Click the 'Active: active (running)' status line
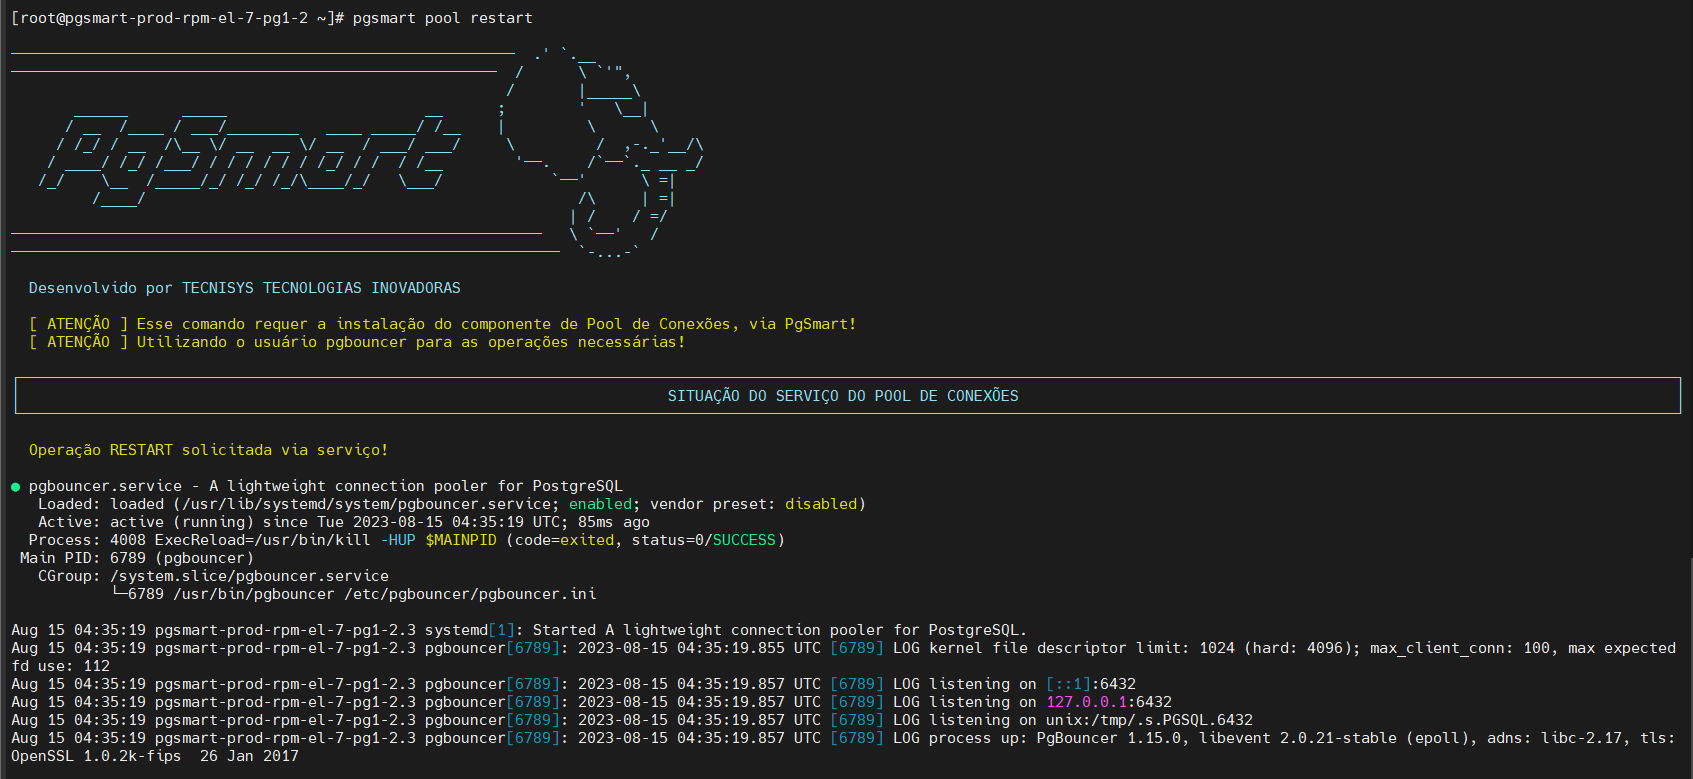 point(343,522)
